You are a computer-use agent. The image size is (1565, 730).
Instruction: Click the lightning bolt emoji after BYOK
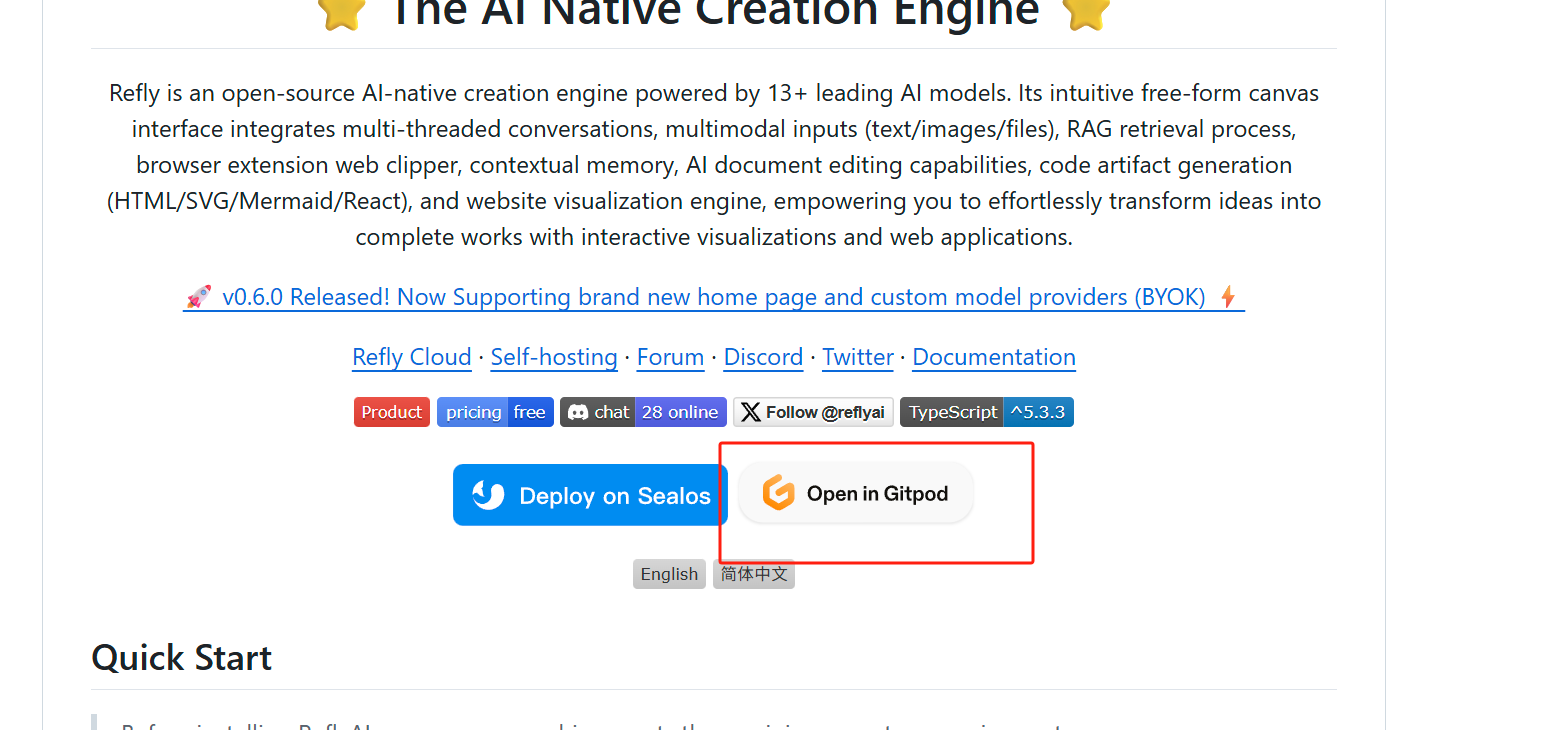(1228, 297)
